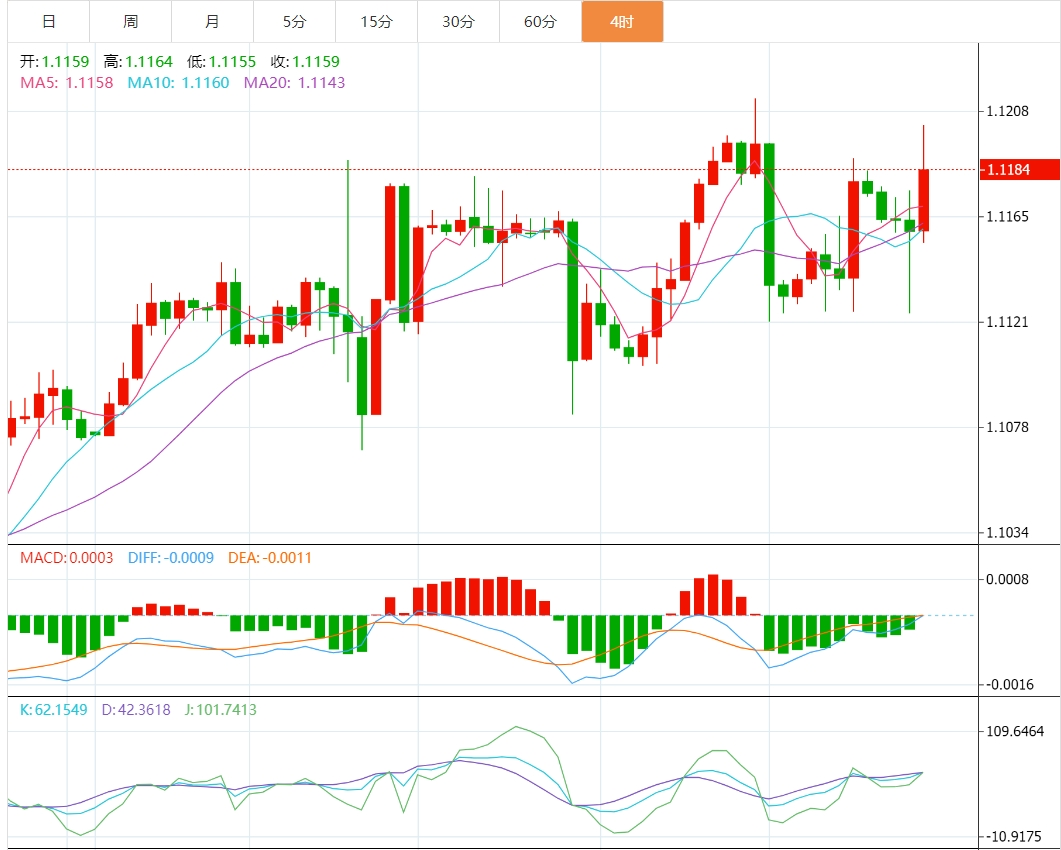Select the 15分 timeframe tab

376,22
